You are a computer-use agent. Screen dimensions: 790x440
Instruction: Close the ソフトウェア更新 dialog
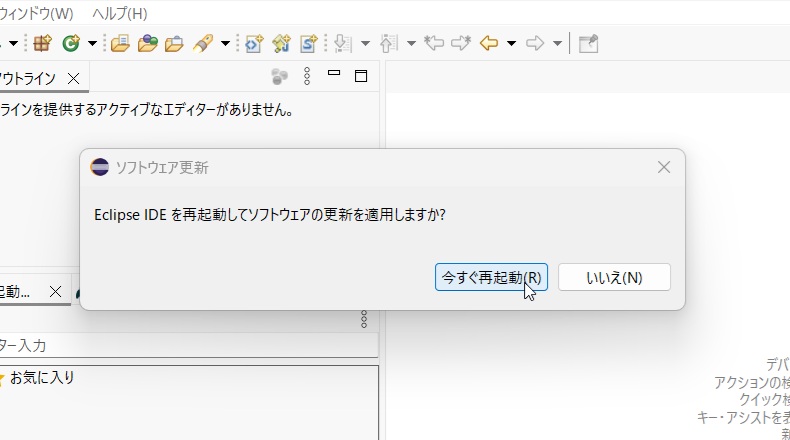[663, 167]
